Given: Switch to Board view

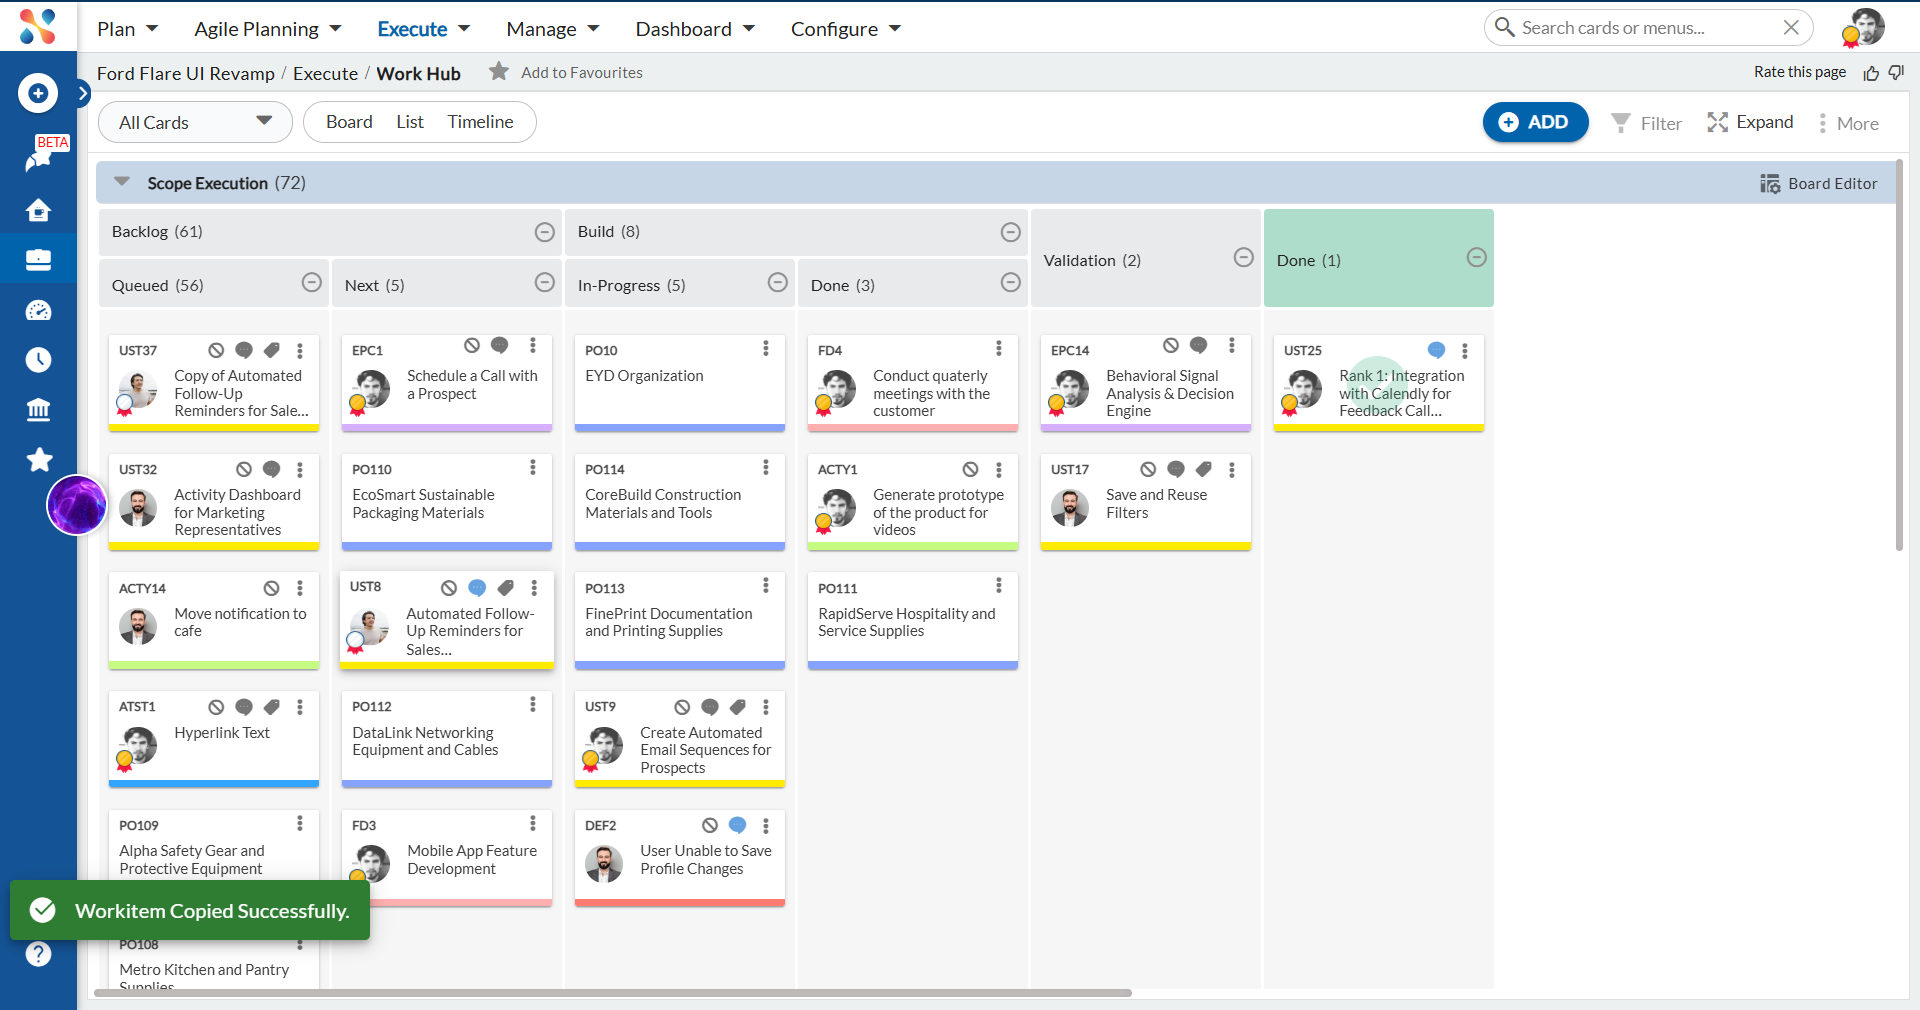Looking at the screenshot, I should (349, 122).
